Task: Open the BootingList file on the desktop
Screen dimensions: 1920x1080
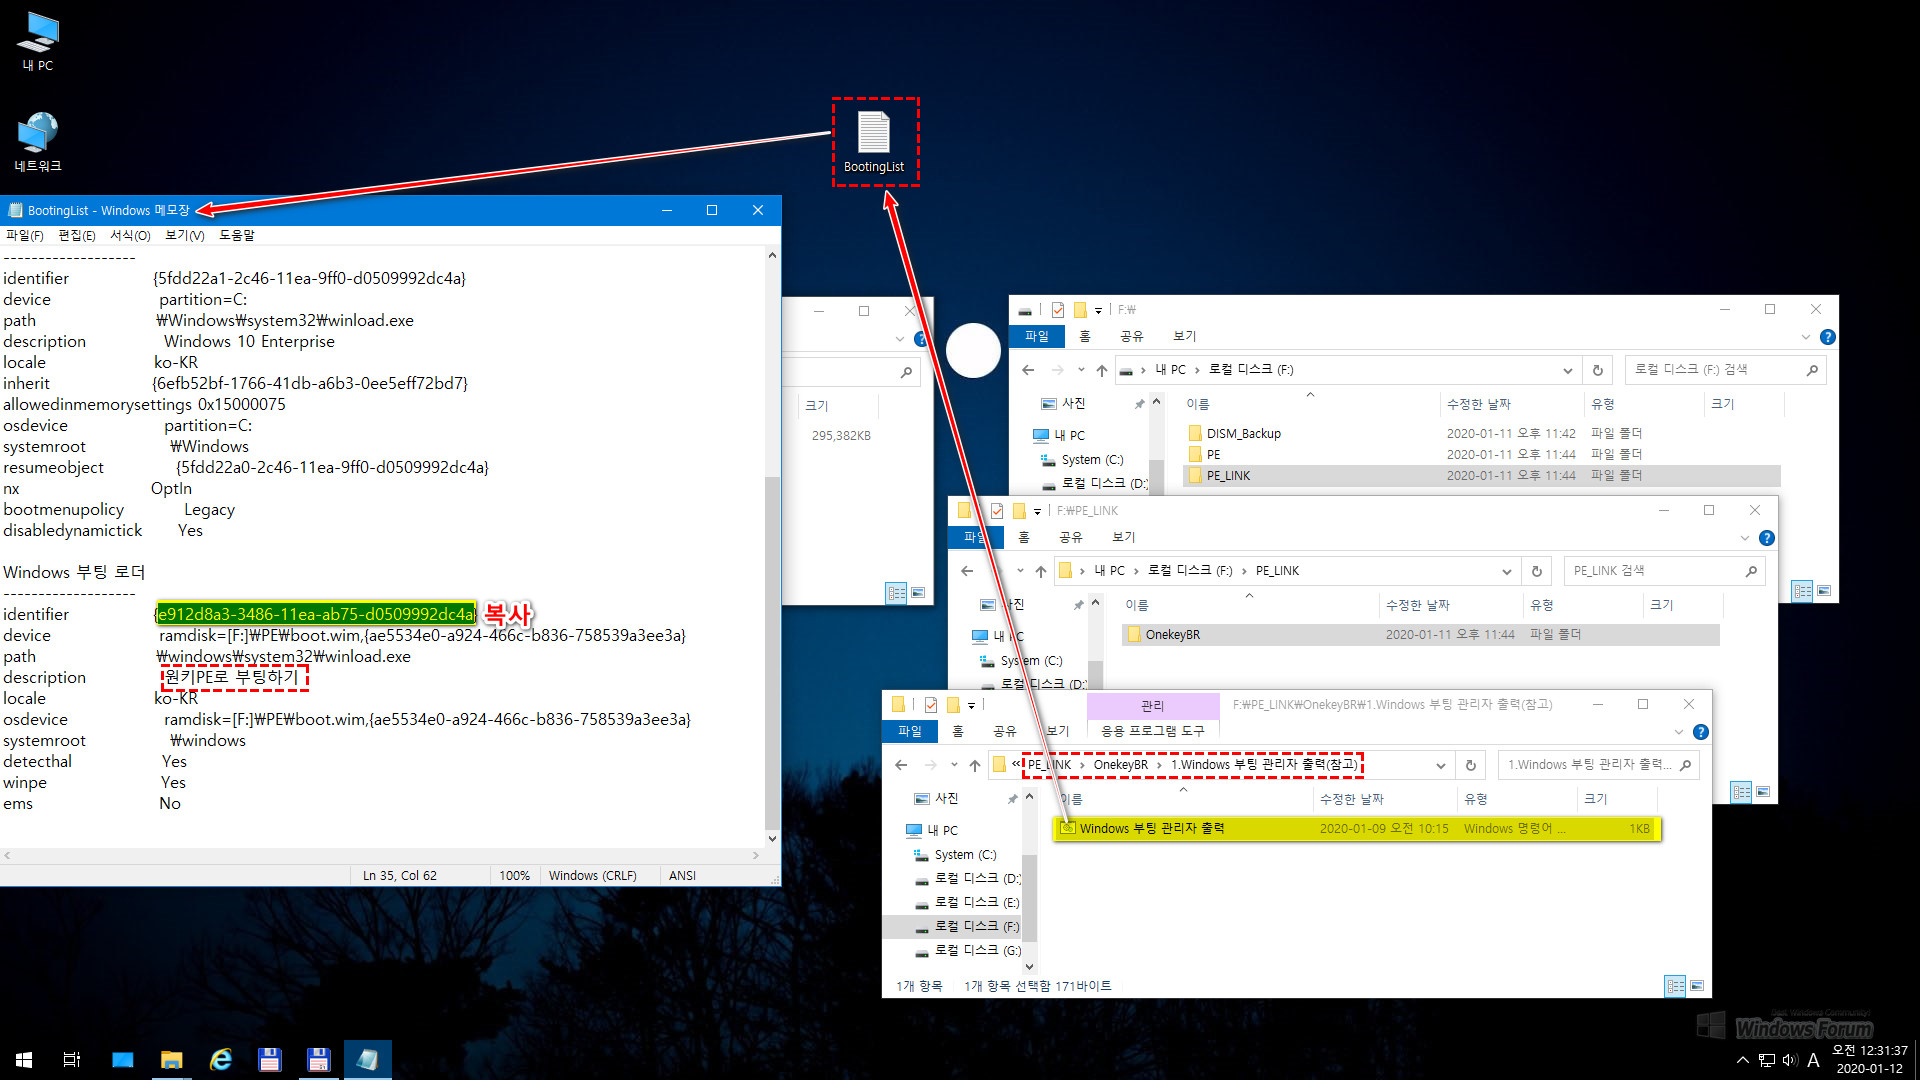Action: (x=874, y=141)
